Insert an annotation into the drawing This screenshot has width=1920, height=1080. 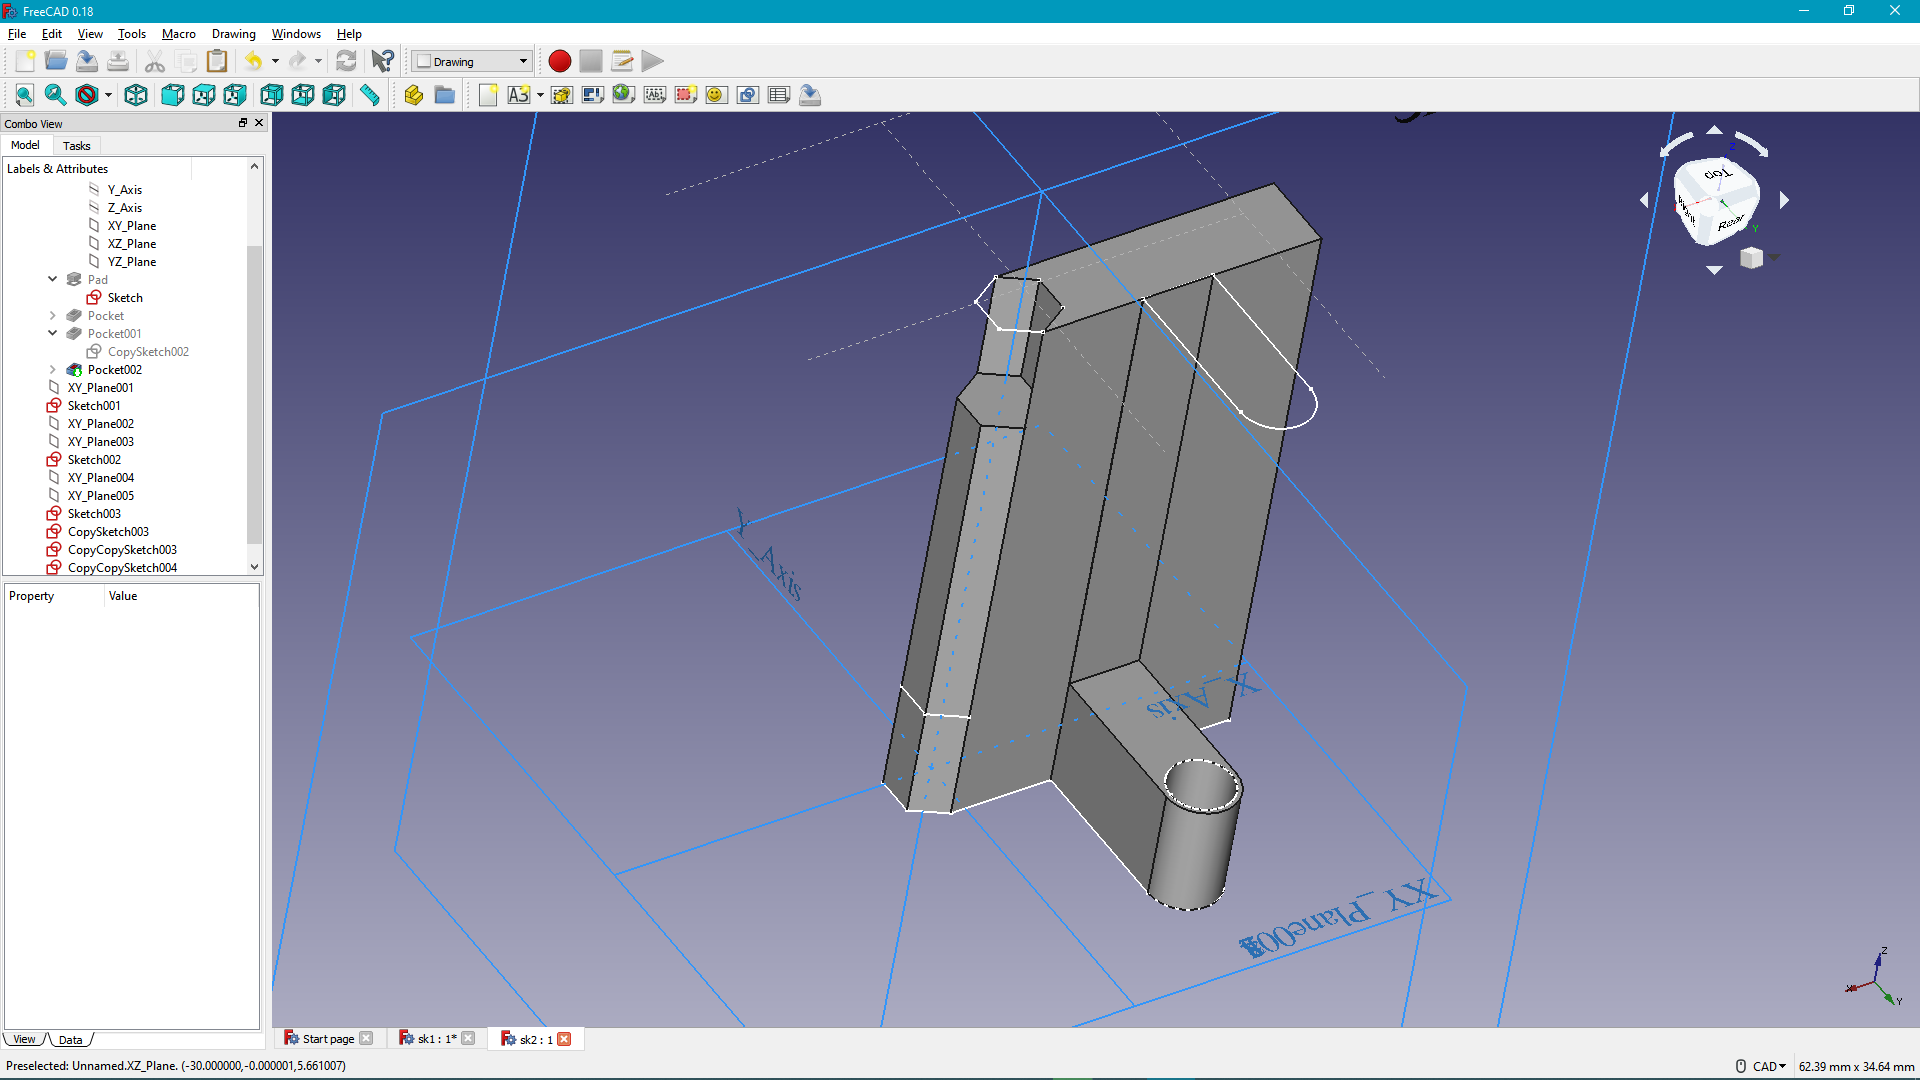[x=655, y=95]
